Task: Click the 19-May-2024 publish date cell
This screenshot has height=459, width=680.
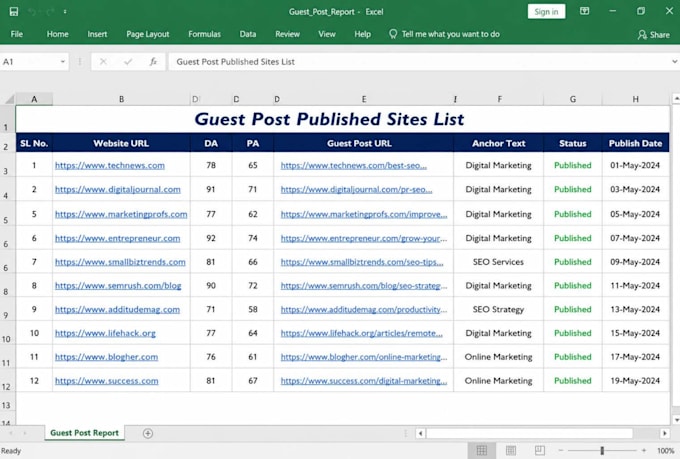Action: pos(635,380)
